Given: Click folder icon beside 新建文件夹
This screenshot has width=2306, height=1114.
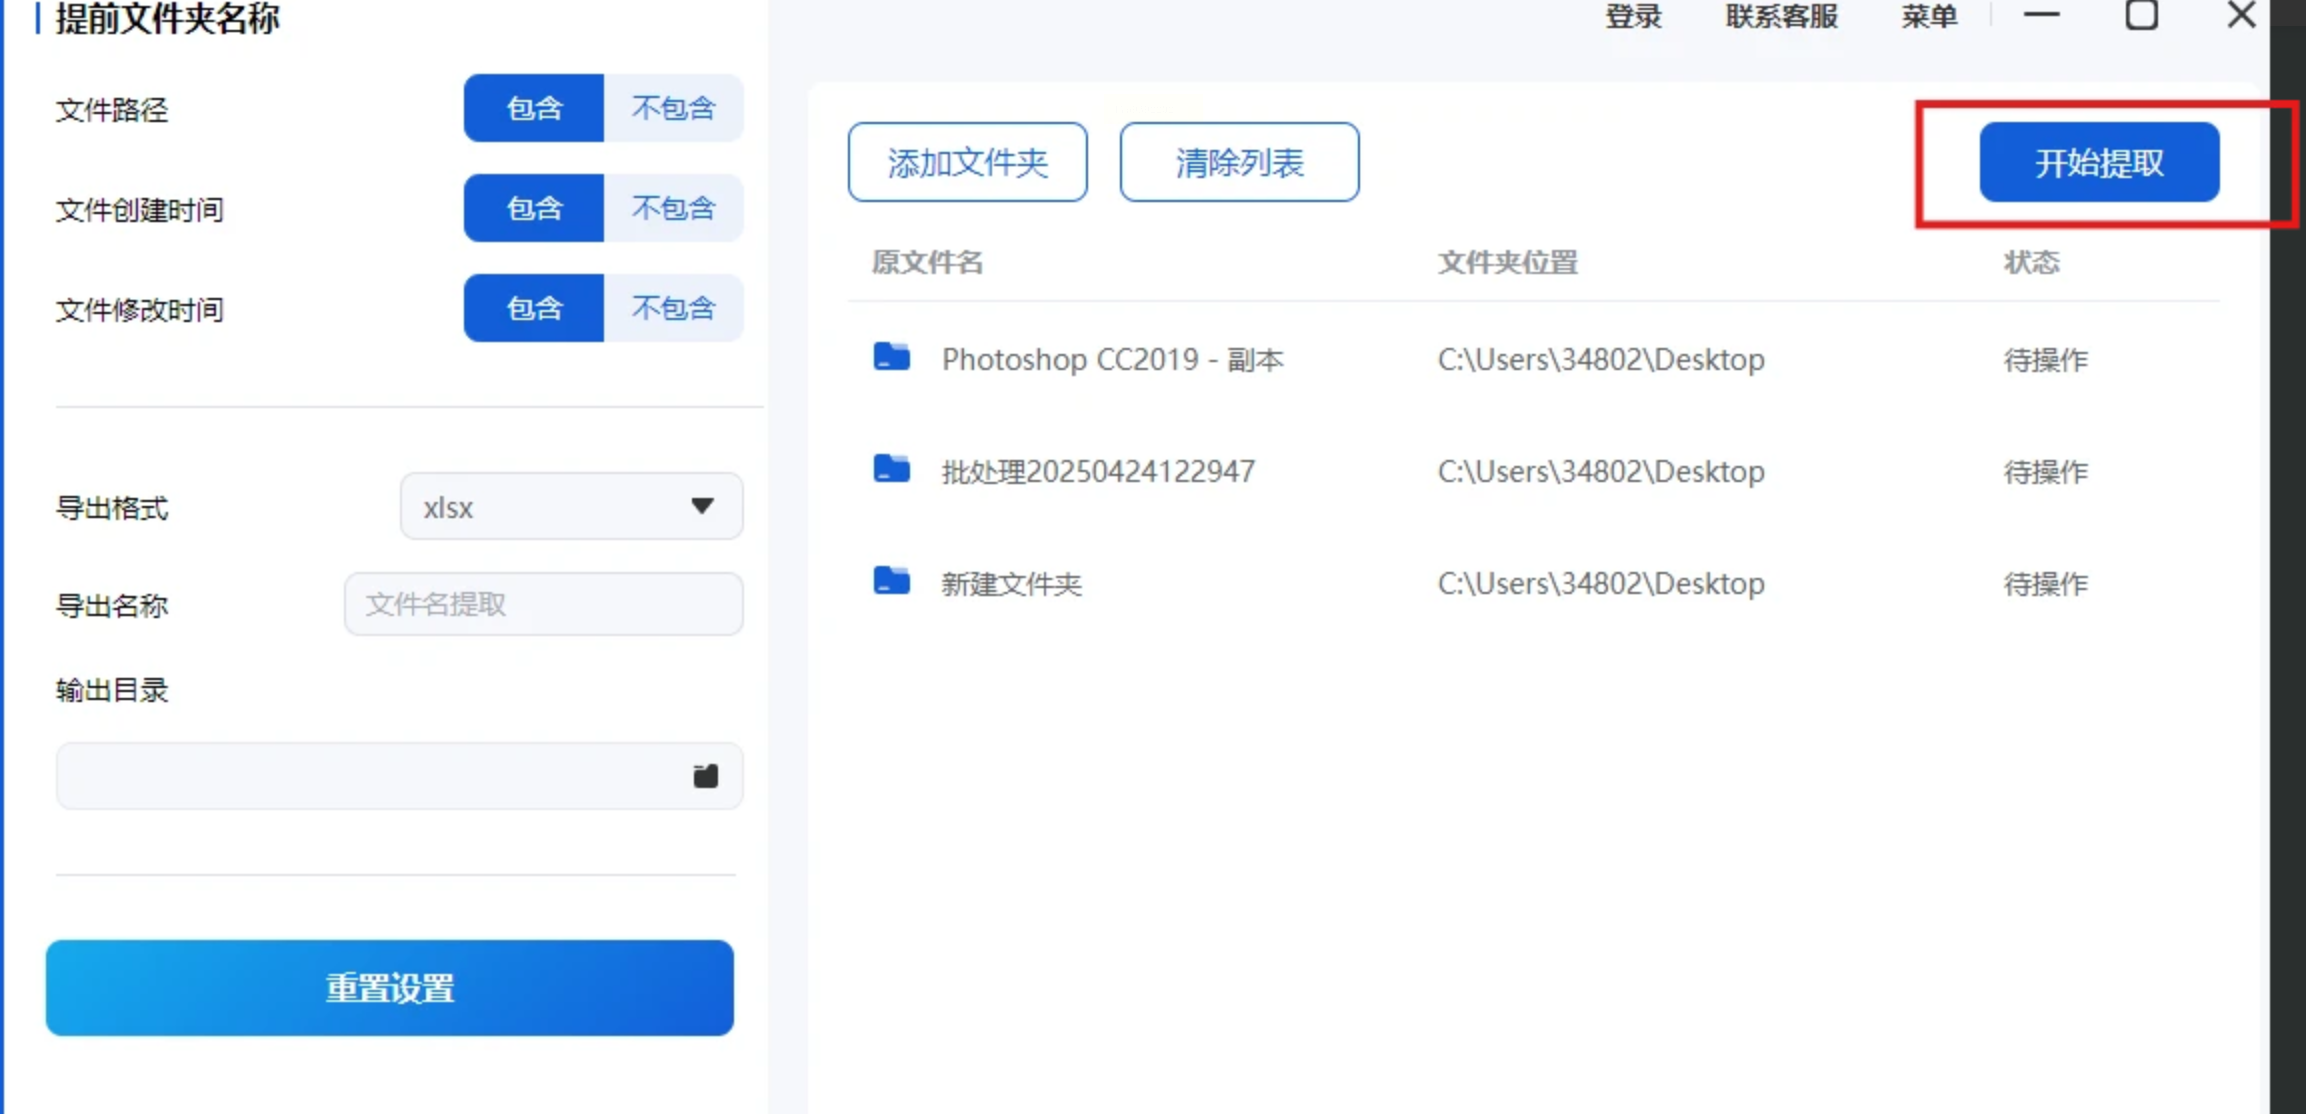Looking at the screenshot, I should [891, 581].
